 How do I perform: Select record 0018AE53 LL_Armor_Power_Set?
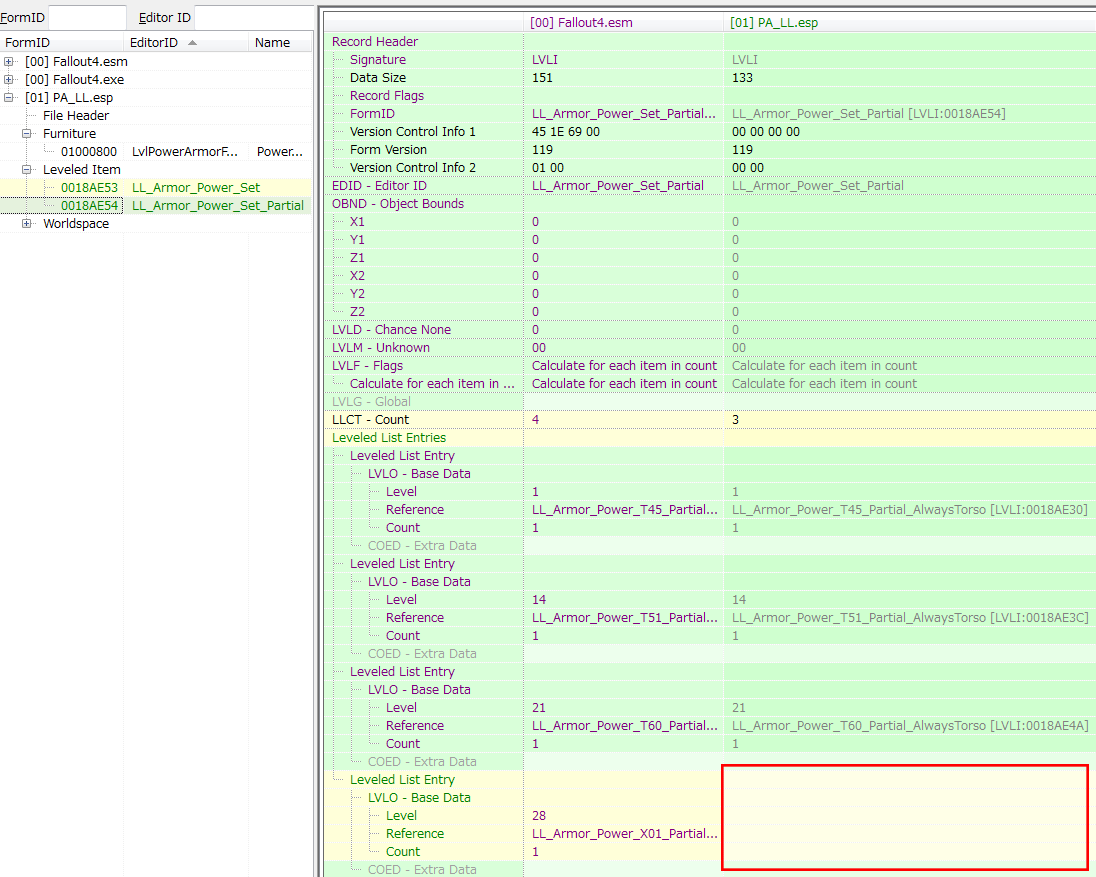click(x=156, y=187)
